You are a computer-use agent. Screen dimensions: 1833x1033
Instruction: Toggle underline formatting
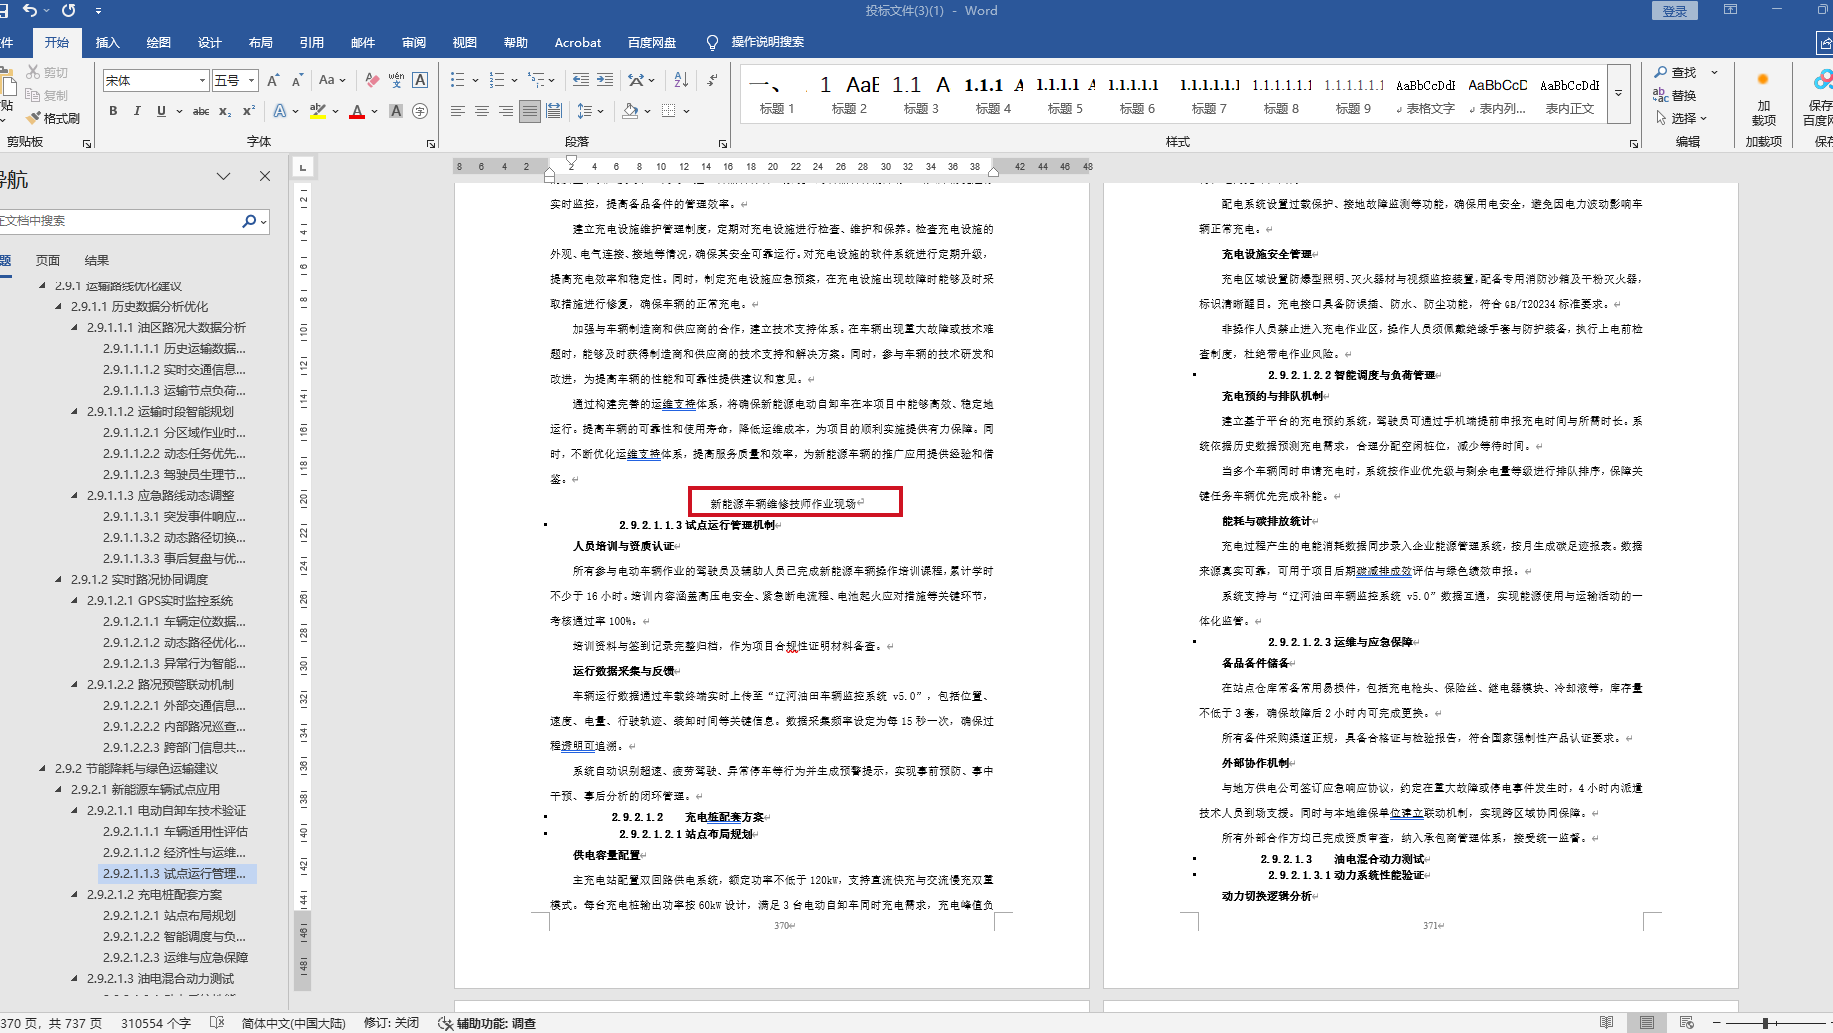point(161,111)
